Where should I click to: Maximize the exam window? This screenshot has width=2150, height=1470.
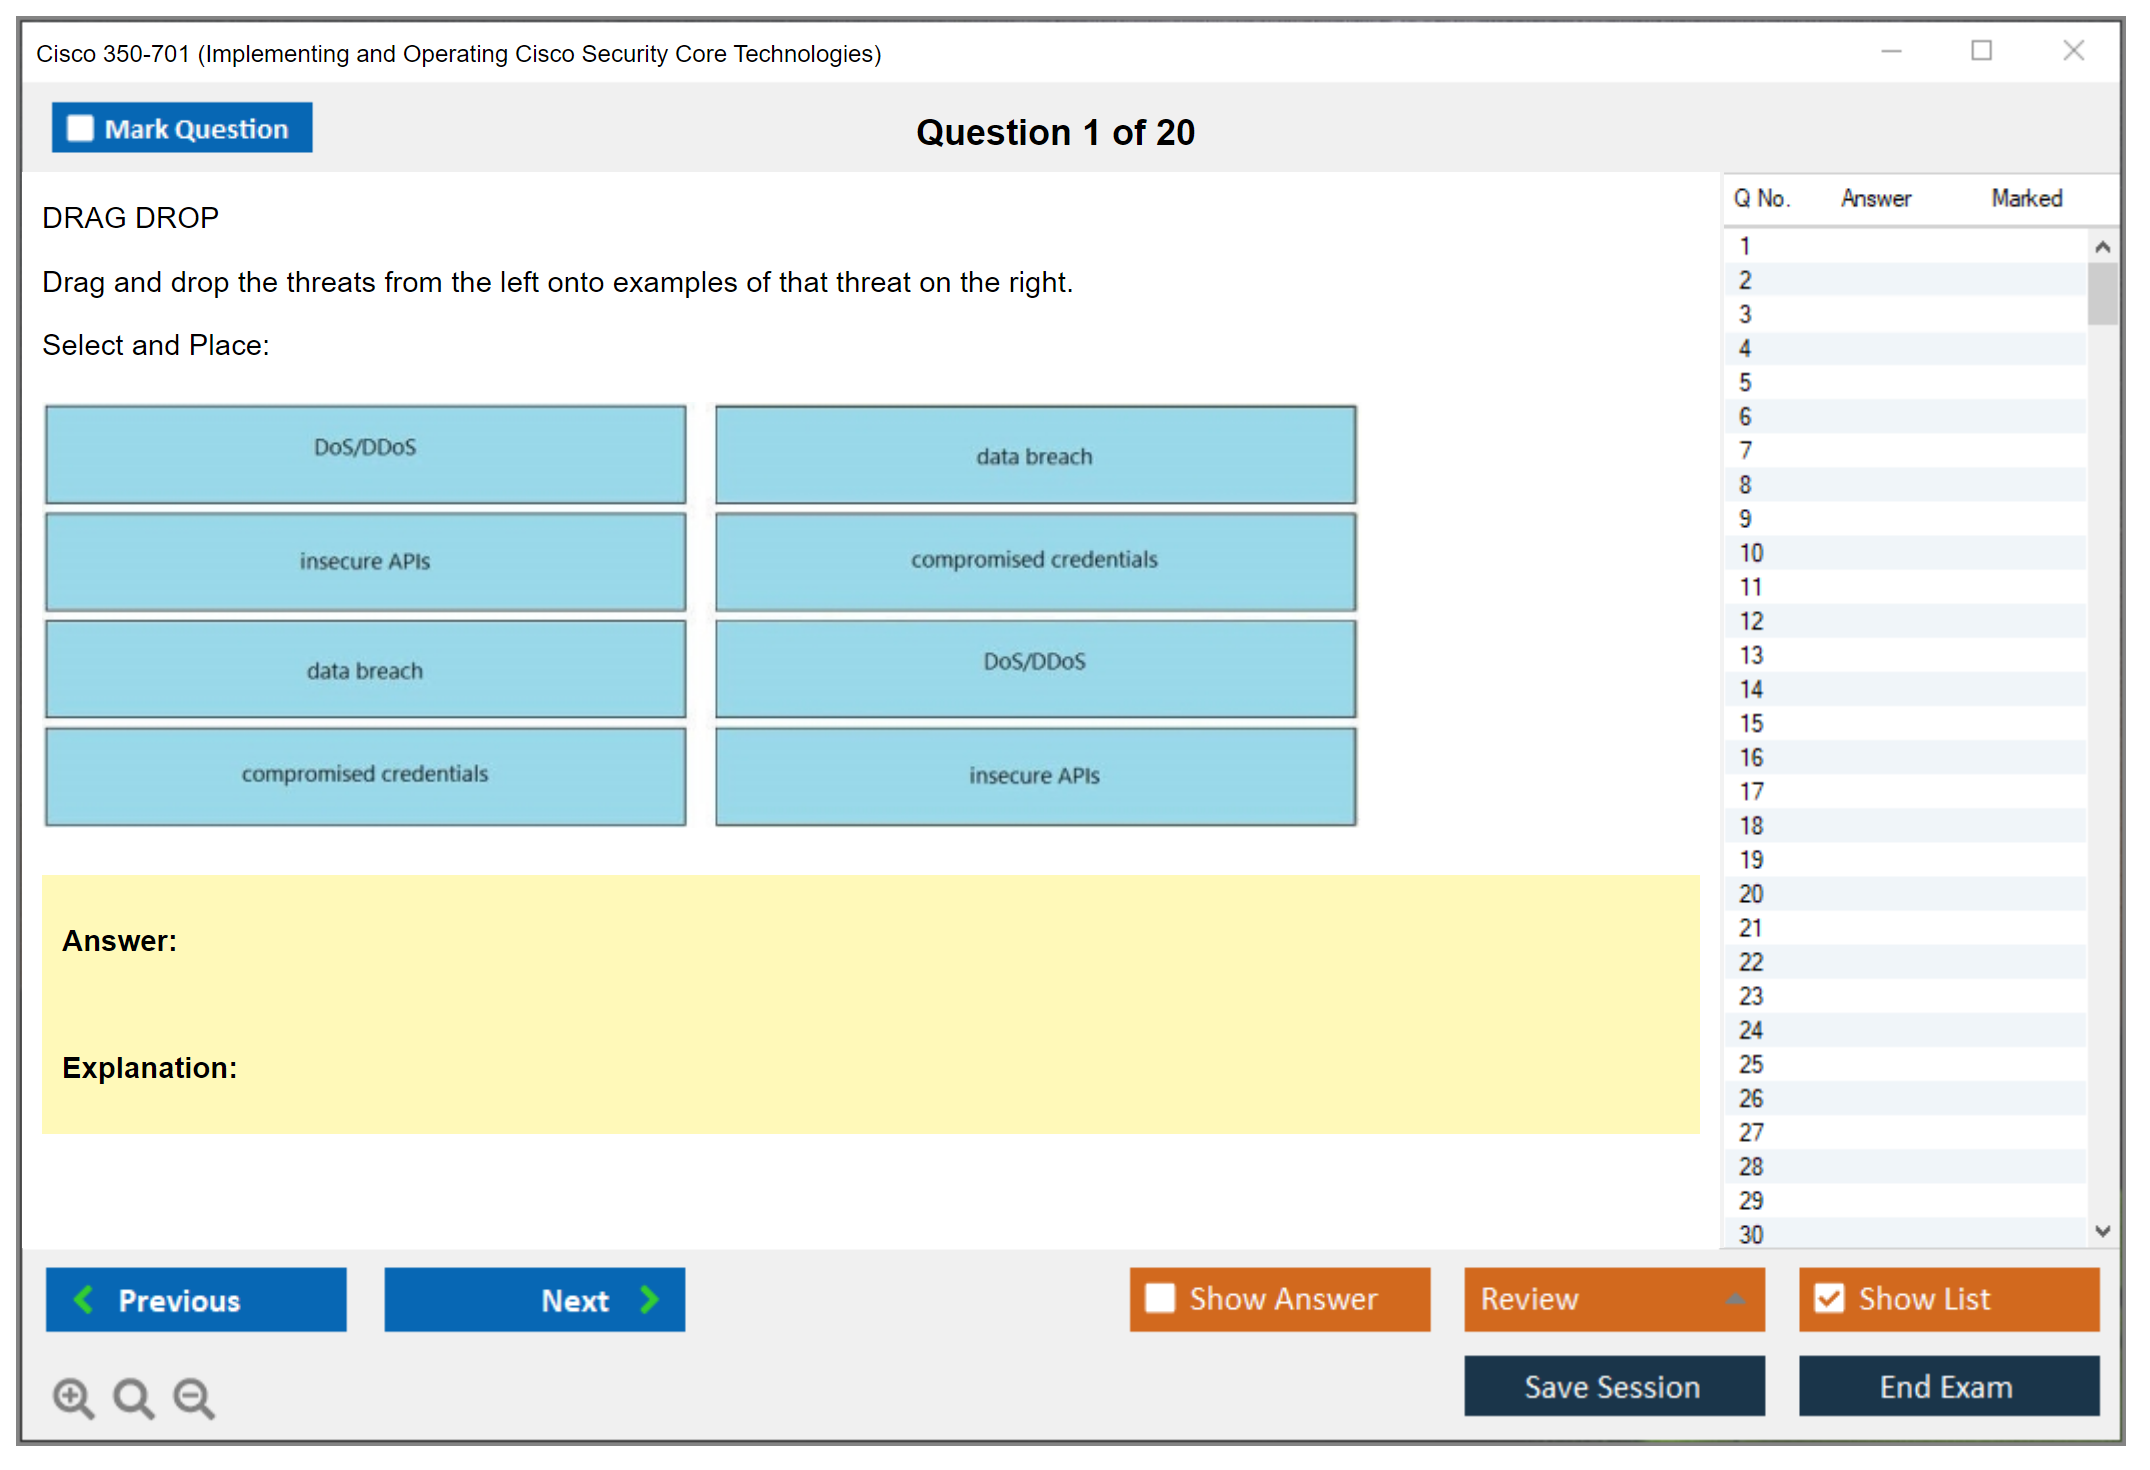1981,51
